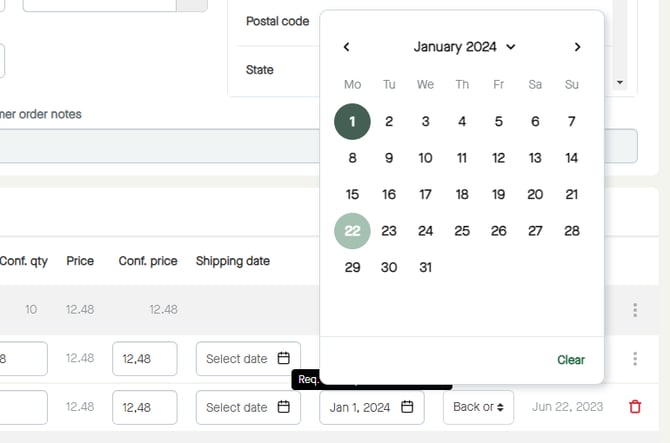Click the Jan 1, 2024 date field

pos(362,407)
